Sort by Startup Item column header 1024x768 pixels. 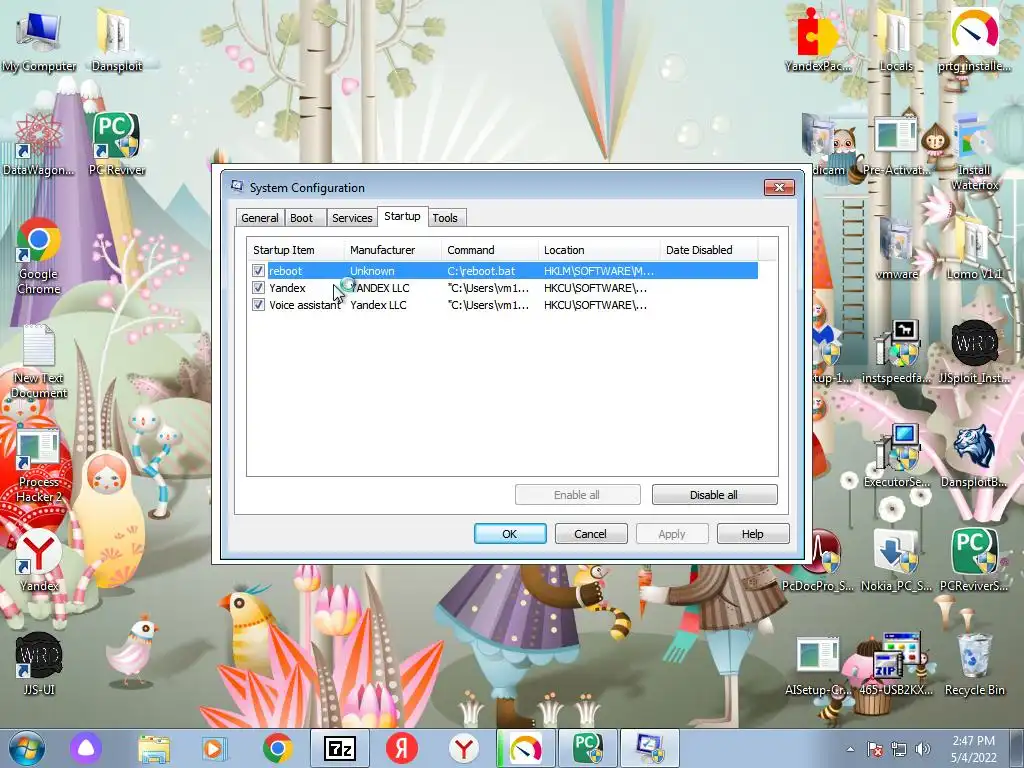pyautogui.click(x=295, y=249)
